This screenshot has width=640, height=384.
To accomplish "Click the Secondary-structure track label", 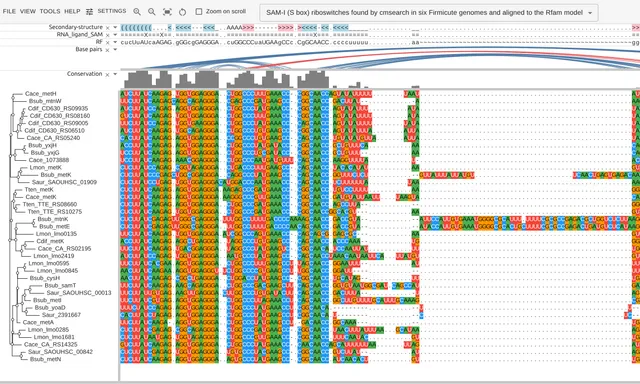I will pyautogui.click(x=76, y=27).
